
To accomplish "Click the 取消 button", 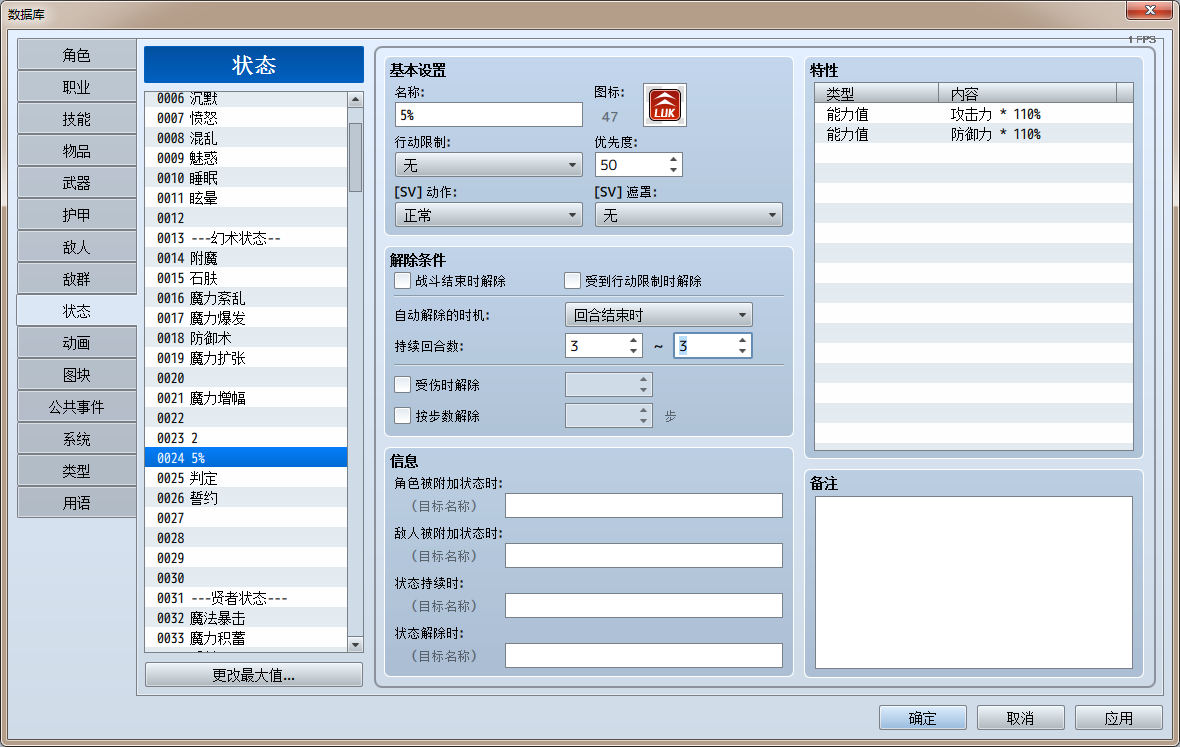I will click(x=1020, y=718).
